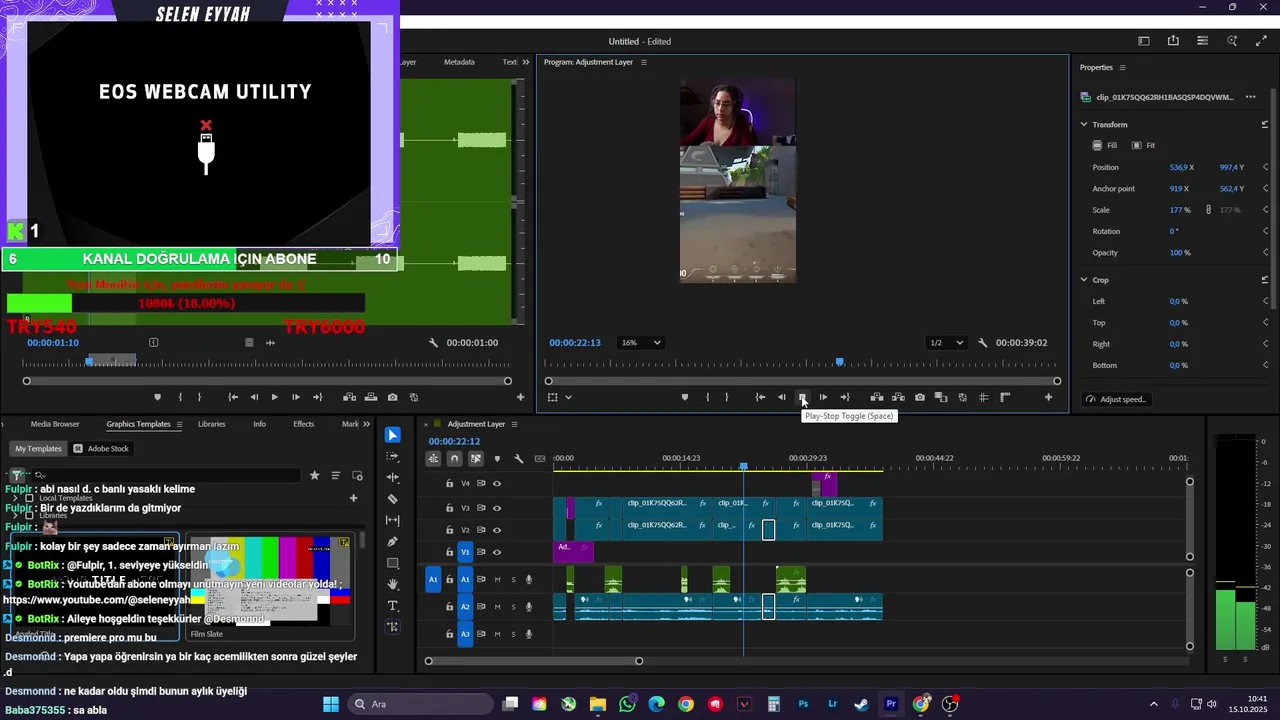Toggle scale link constrain proportions
Screen dimensions: 1280x720
(x=1208, y=210)
